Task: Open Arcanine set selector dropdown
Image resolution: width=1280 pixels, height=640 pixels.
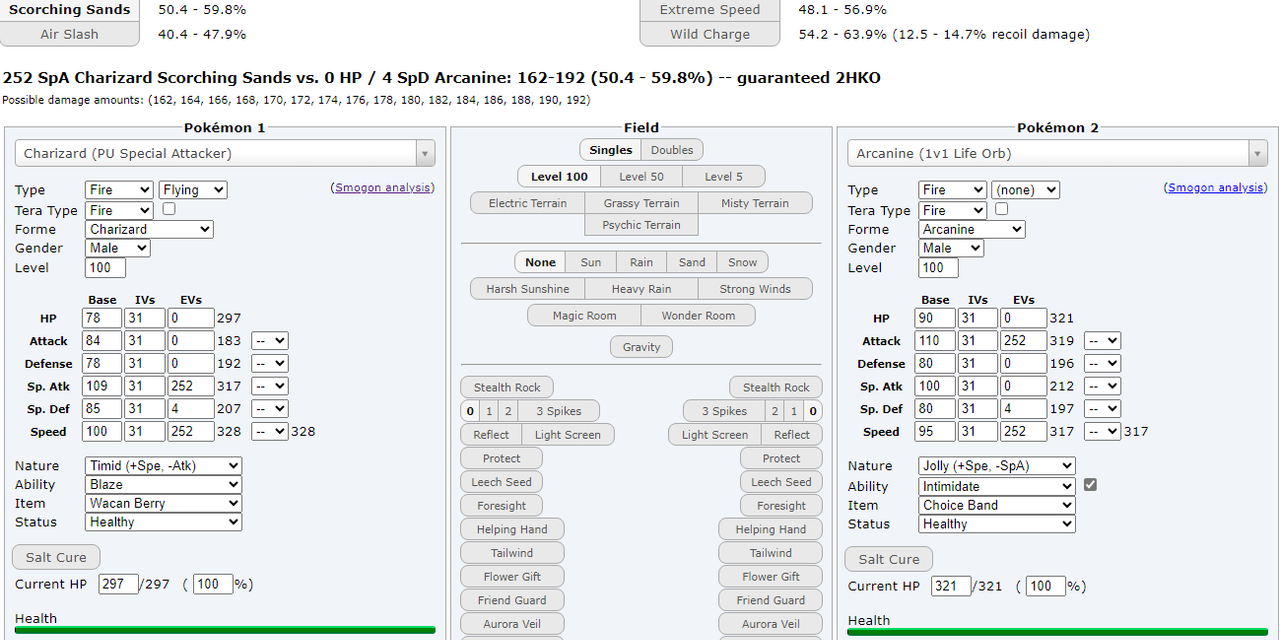Action: coord(1057,153)
